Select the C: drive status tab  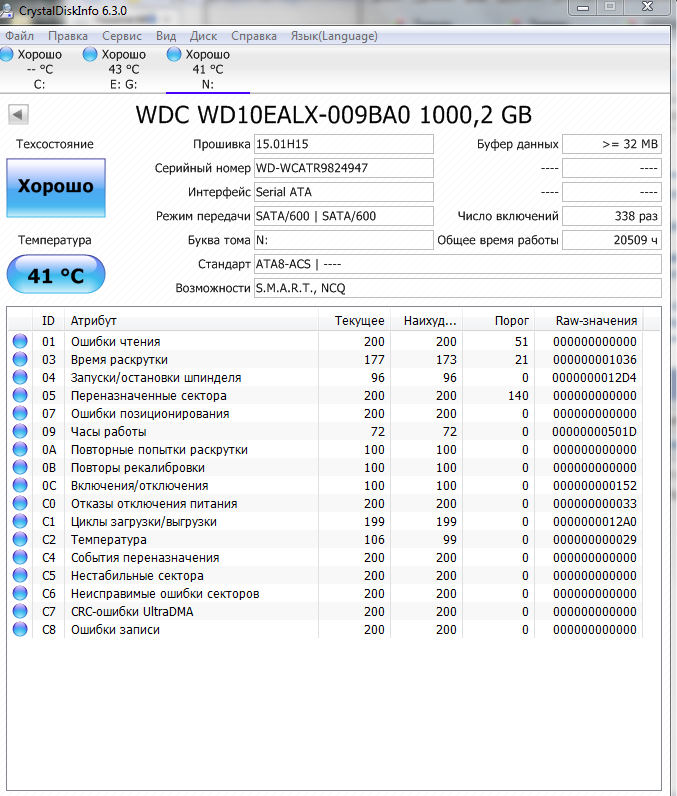(33, 69)
